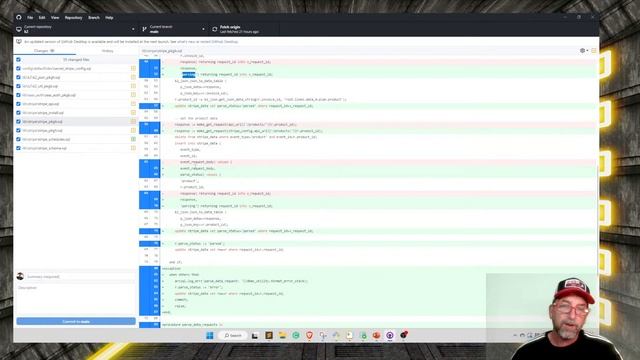Click the GitHub logo in the title bar

[x=19, y=17]
